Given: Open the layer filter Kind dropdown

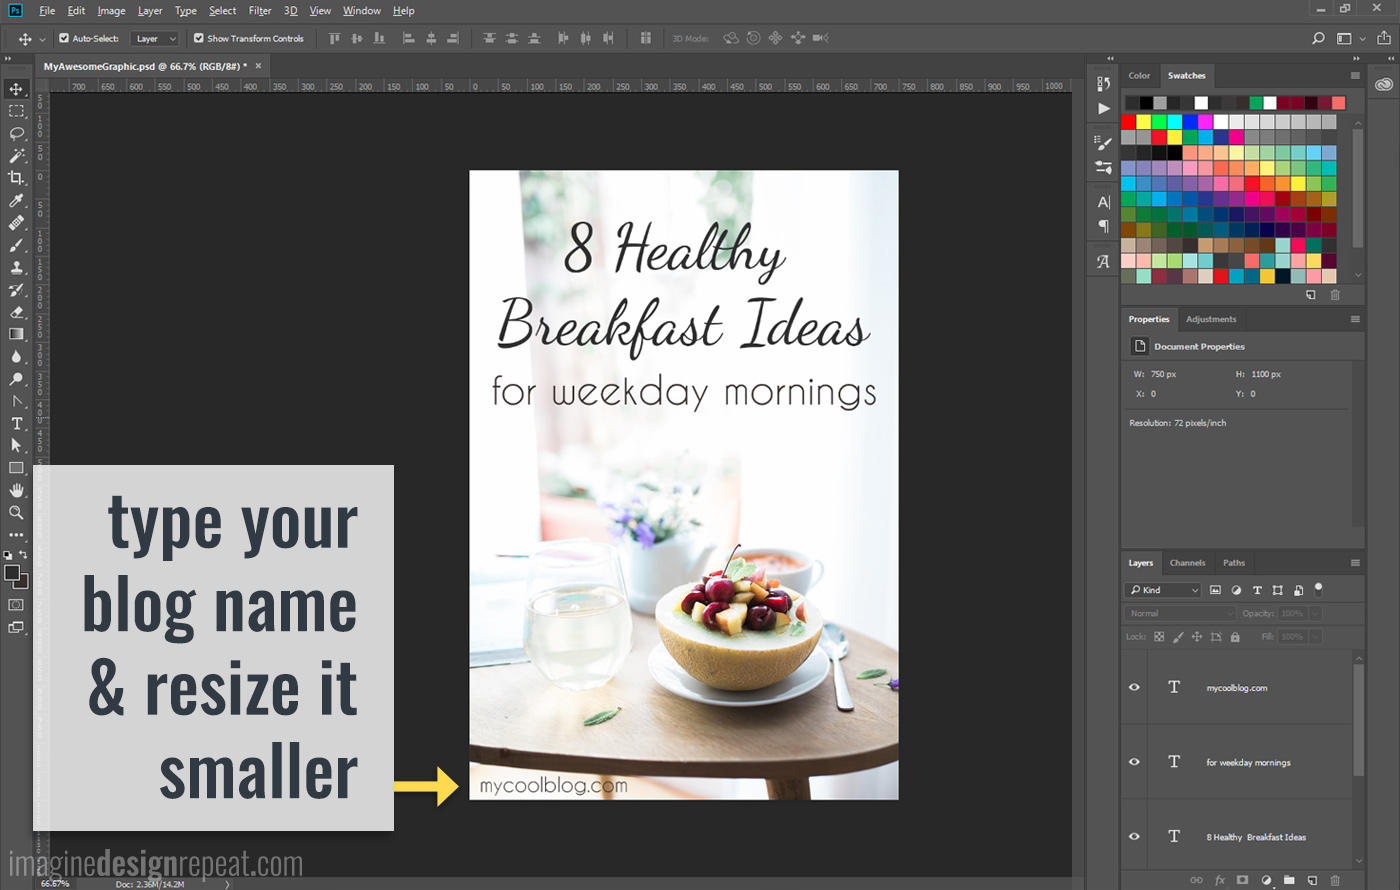Looking at the screenshot, I should point(1162,590).
